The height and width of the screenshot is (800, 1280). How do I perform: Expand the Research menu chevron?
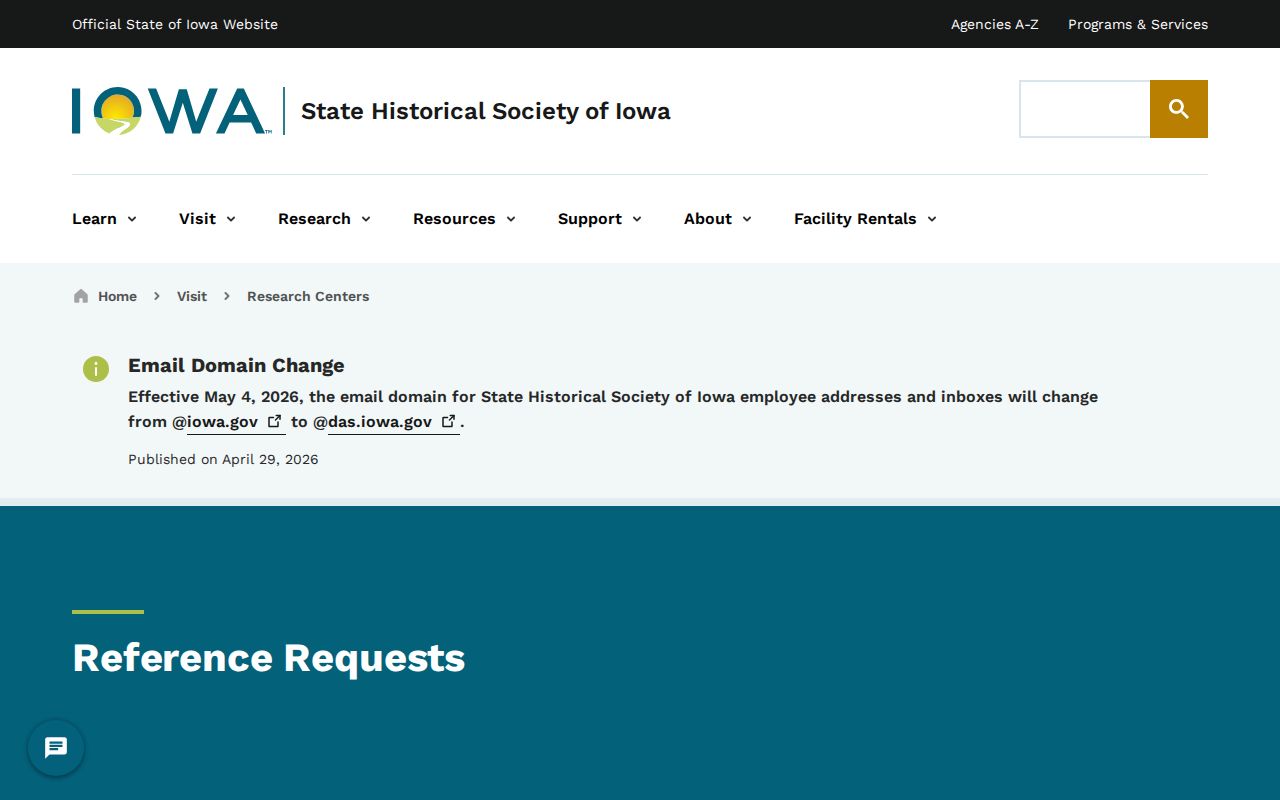366,219
